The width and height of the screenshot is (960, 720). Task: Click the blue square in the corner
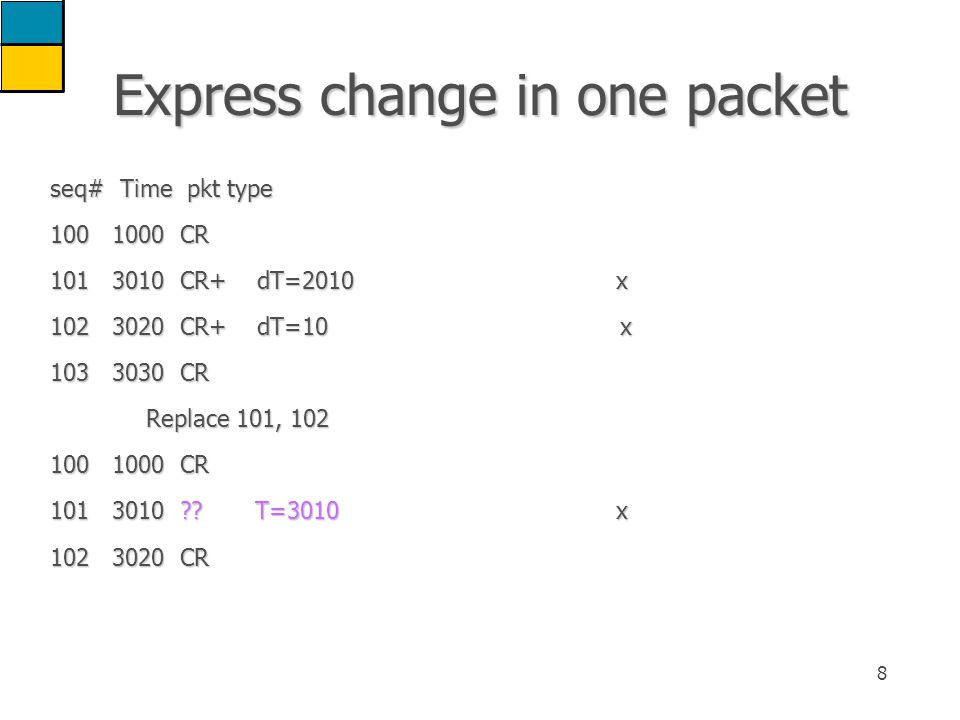tap(32, 22)
